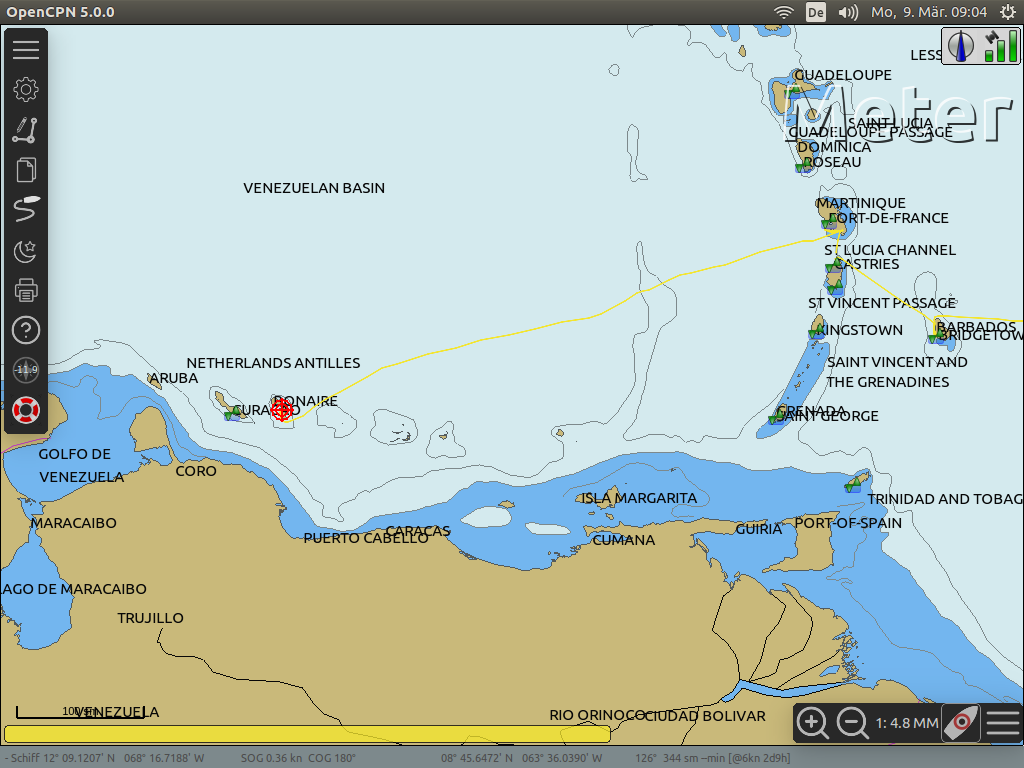Open the Route and Mark Manager pages icon
The width and height of the screenshot is (1024, 768).
[25, 170]
